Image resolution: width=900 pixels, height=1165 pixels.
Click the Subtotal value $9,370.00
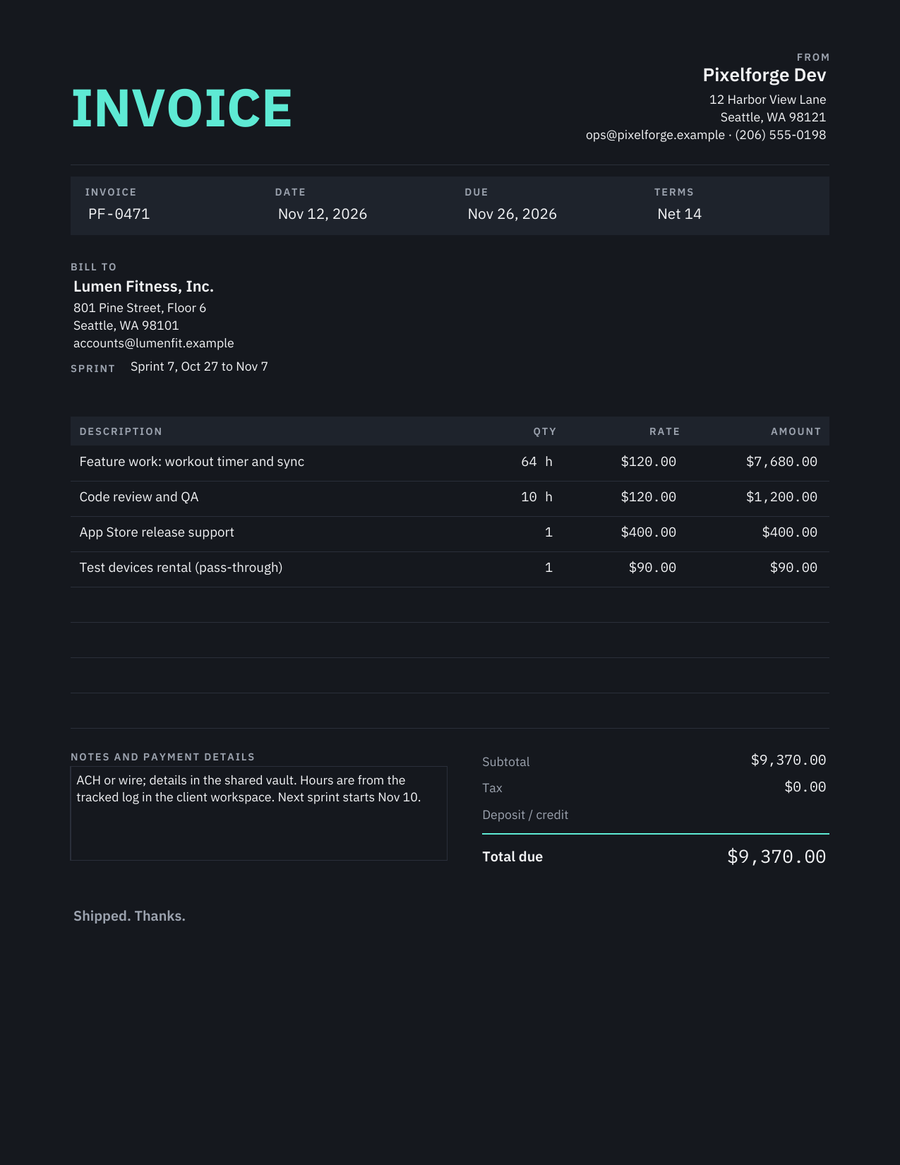tap(789, 760)
